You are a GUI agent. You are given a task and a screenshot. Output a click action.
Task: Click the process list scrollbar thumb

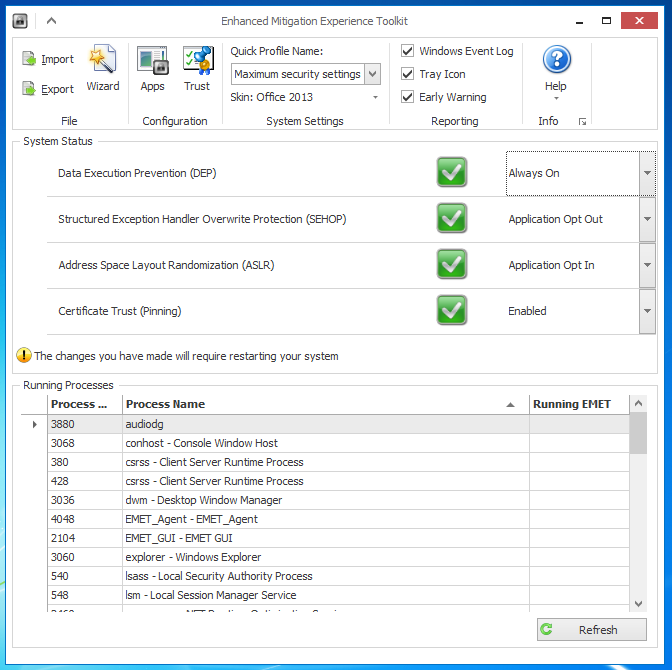638,433
